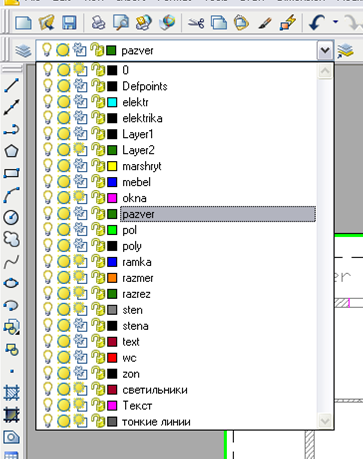Click the Block Editor icon
The height and width of the screenshot is (459, 363).
(x=288, y=23)
